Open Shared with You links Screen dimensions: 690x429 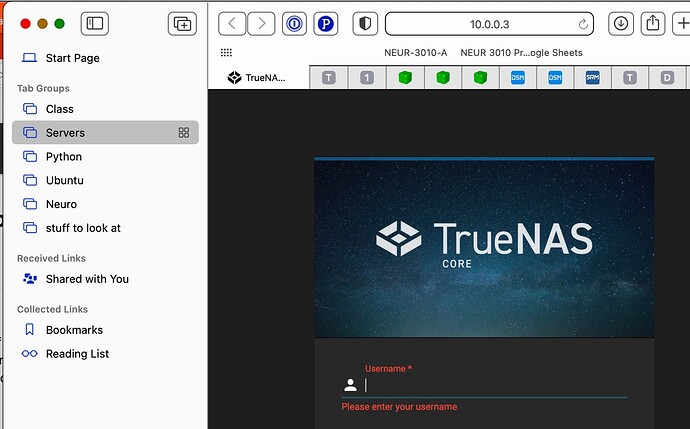coord(105,279)
